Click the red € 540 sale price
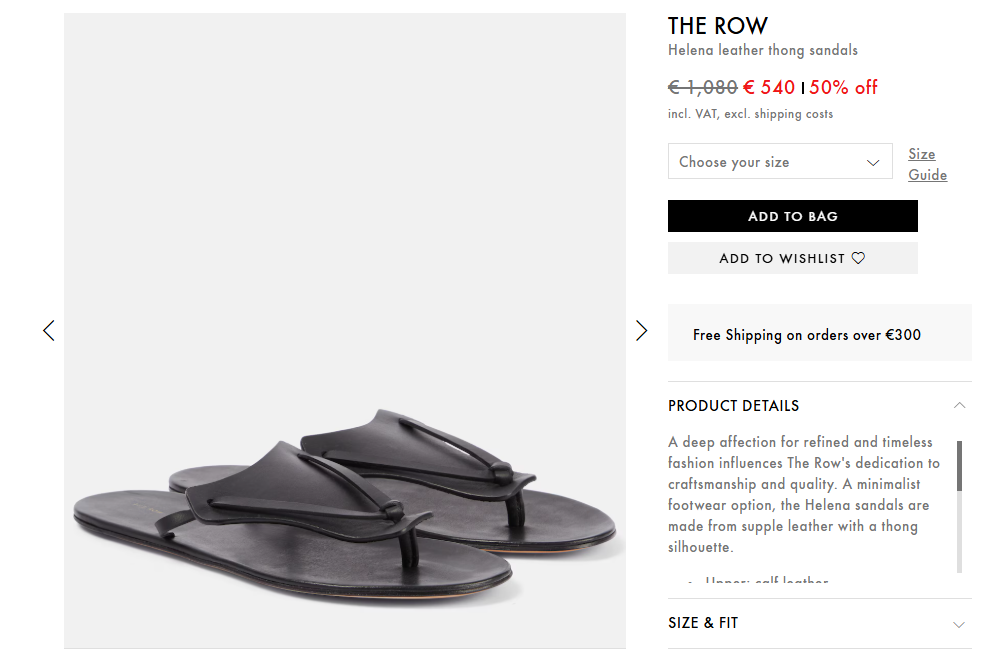This screenshot has height=660, width=999. point(769,87)
